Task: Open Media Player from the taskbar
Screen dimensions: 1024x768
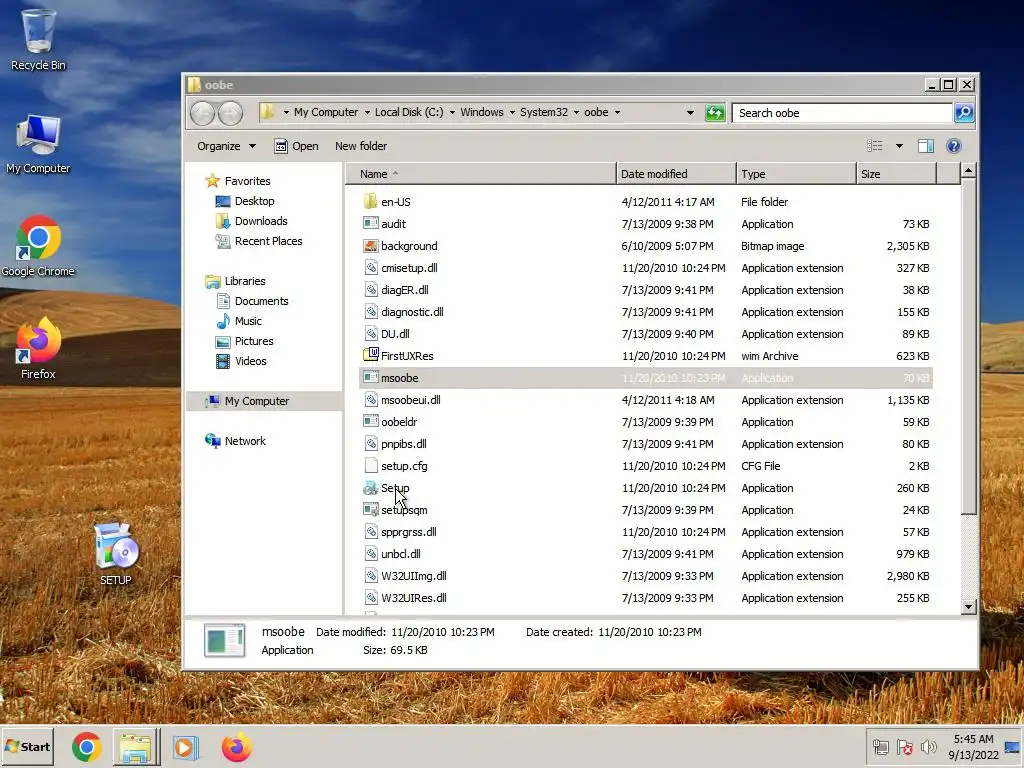Action: tap(185, 747)
